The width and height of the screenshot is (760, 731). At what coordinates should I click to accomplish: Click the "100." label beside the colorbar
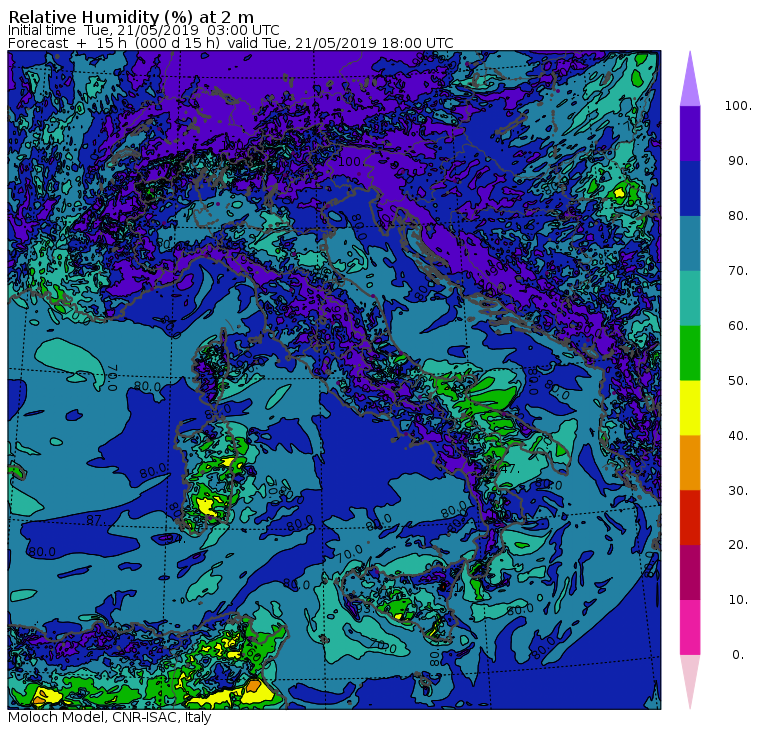click(x=738, y=106)
